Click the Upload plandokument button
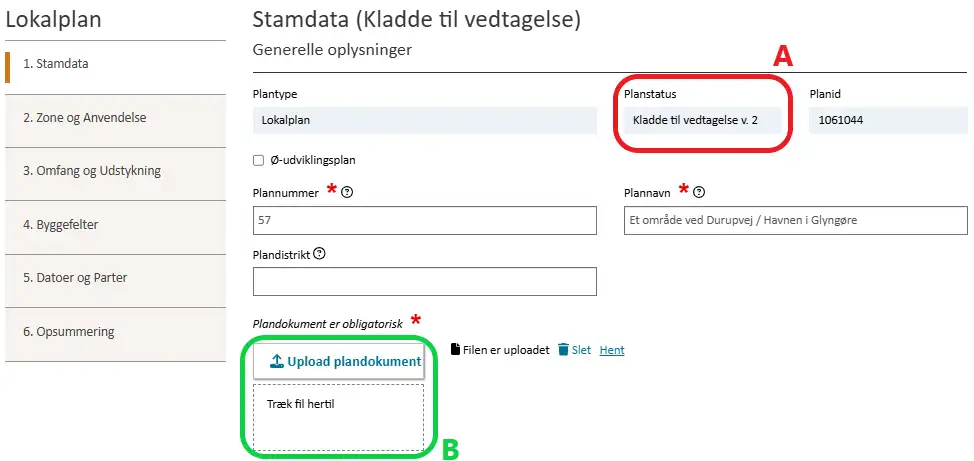The image size is (974, 461). point(339,361)
